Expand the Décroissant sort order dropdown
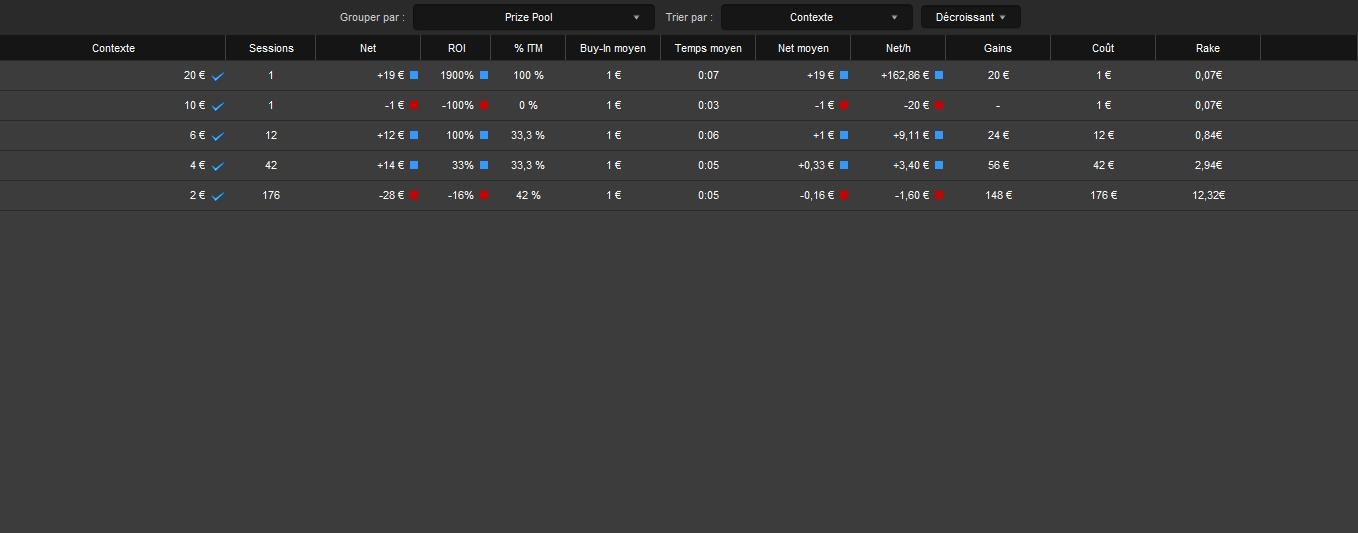 [971, 17]
